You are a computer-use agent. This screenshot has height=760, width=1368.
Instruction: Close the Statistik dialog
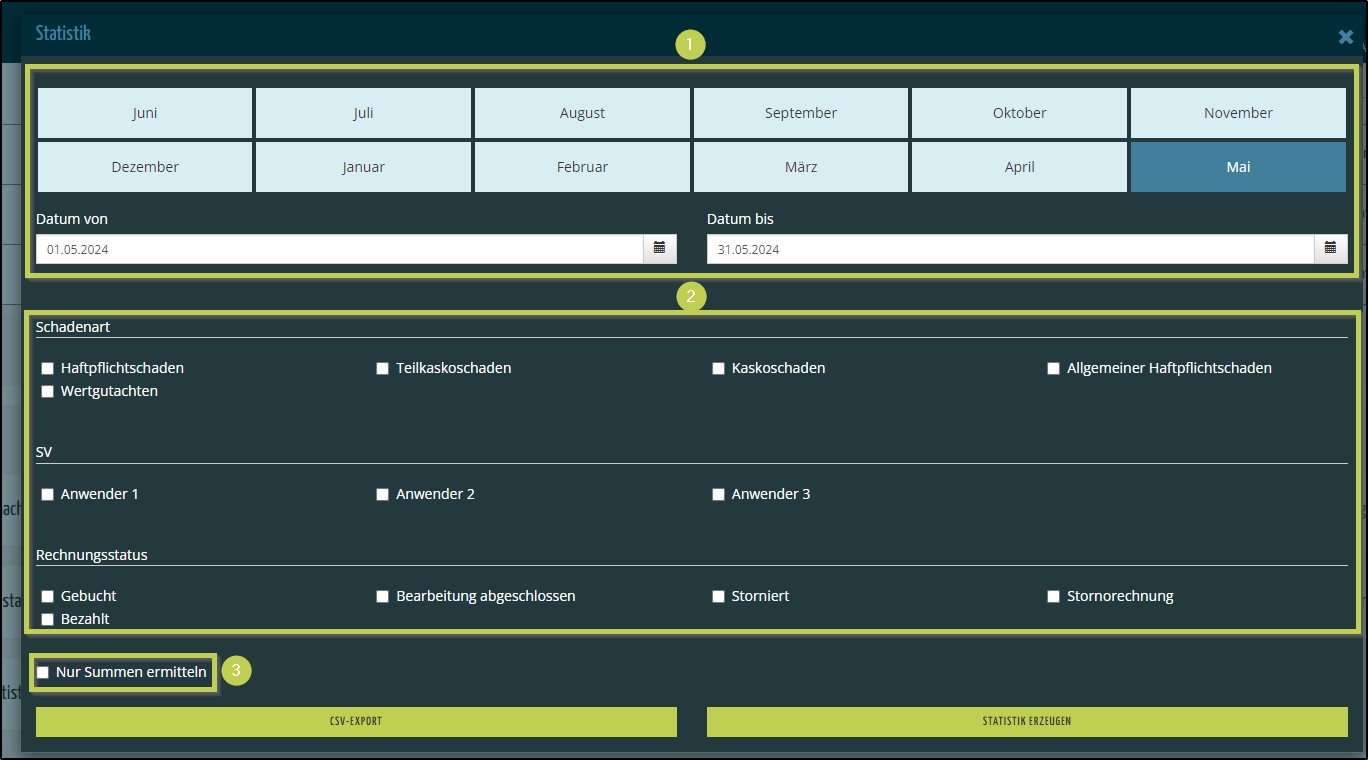coord(1345,37)
